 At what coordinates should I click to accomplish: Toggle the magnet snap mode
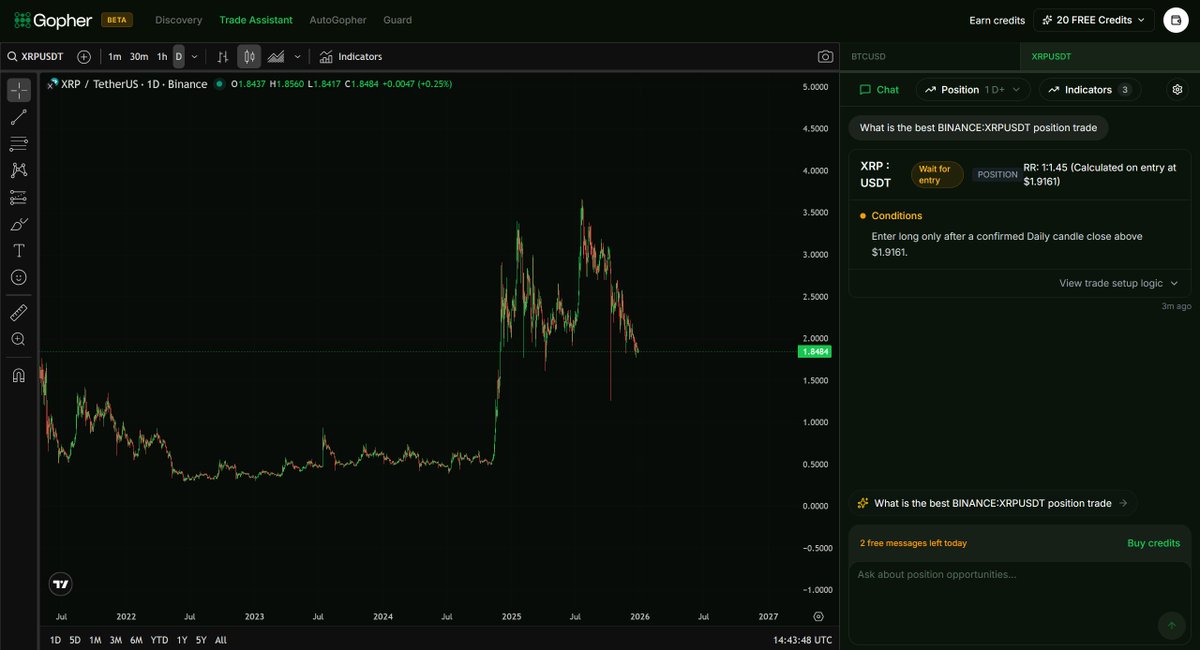pyautogui.click(x=19, y=376)
